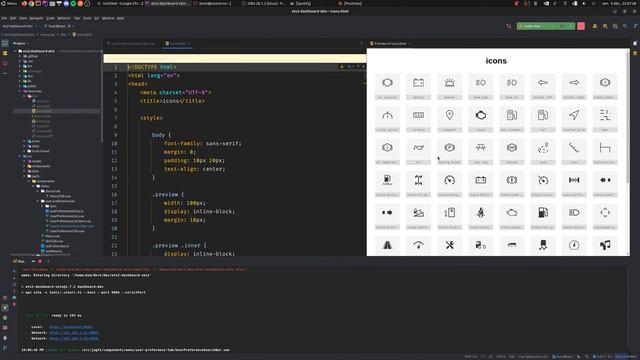The image size is (640, 360).
Task: Click the trailer hitch icon
Action: (605, 148)
